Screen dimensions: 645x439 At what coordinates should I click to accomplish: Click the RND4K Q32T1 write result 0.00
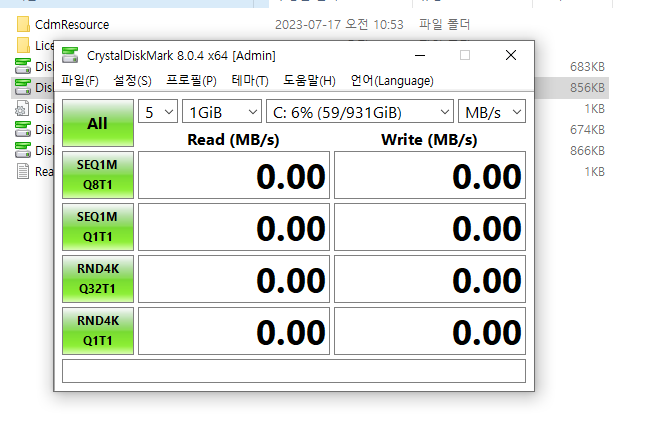(x=430, y=279)
